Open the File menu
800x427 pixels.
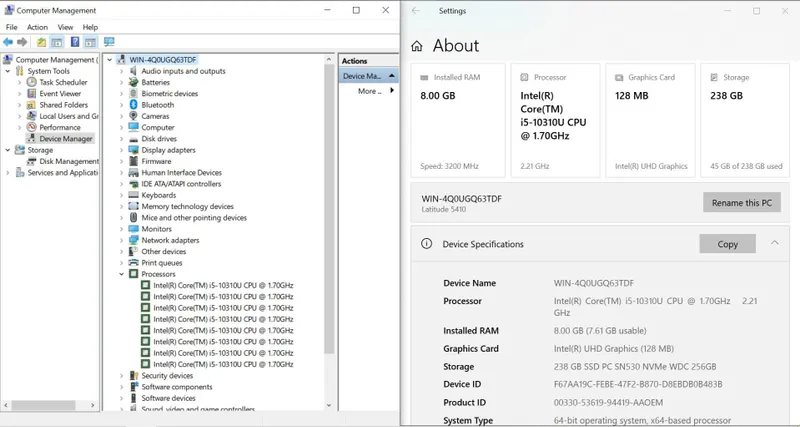[11, 27]
